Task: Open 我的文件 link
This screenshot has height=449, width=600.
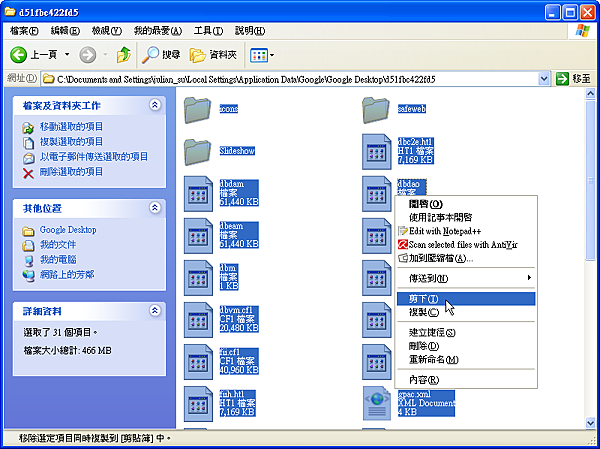Action: pyautogui.click(x=58, y=245)
